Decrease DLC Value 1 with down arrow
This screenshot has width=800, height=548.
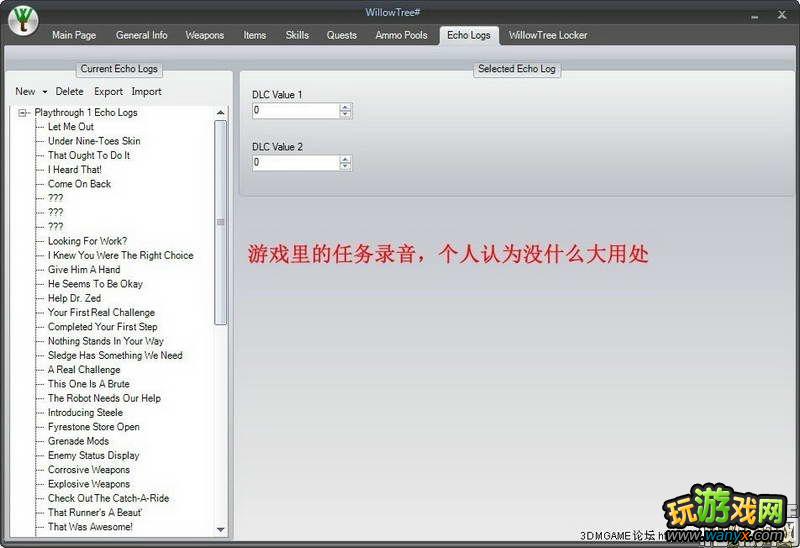click(x=345, y=114)
